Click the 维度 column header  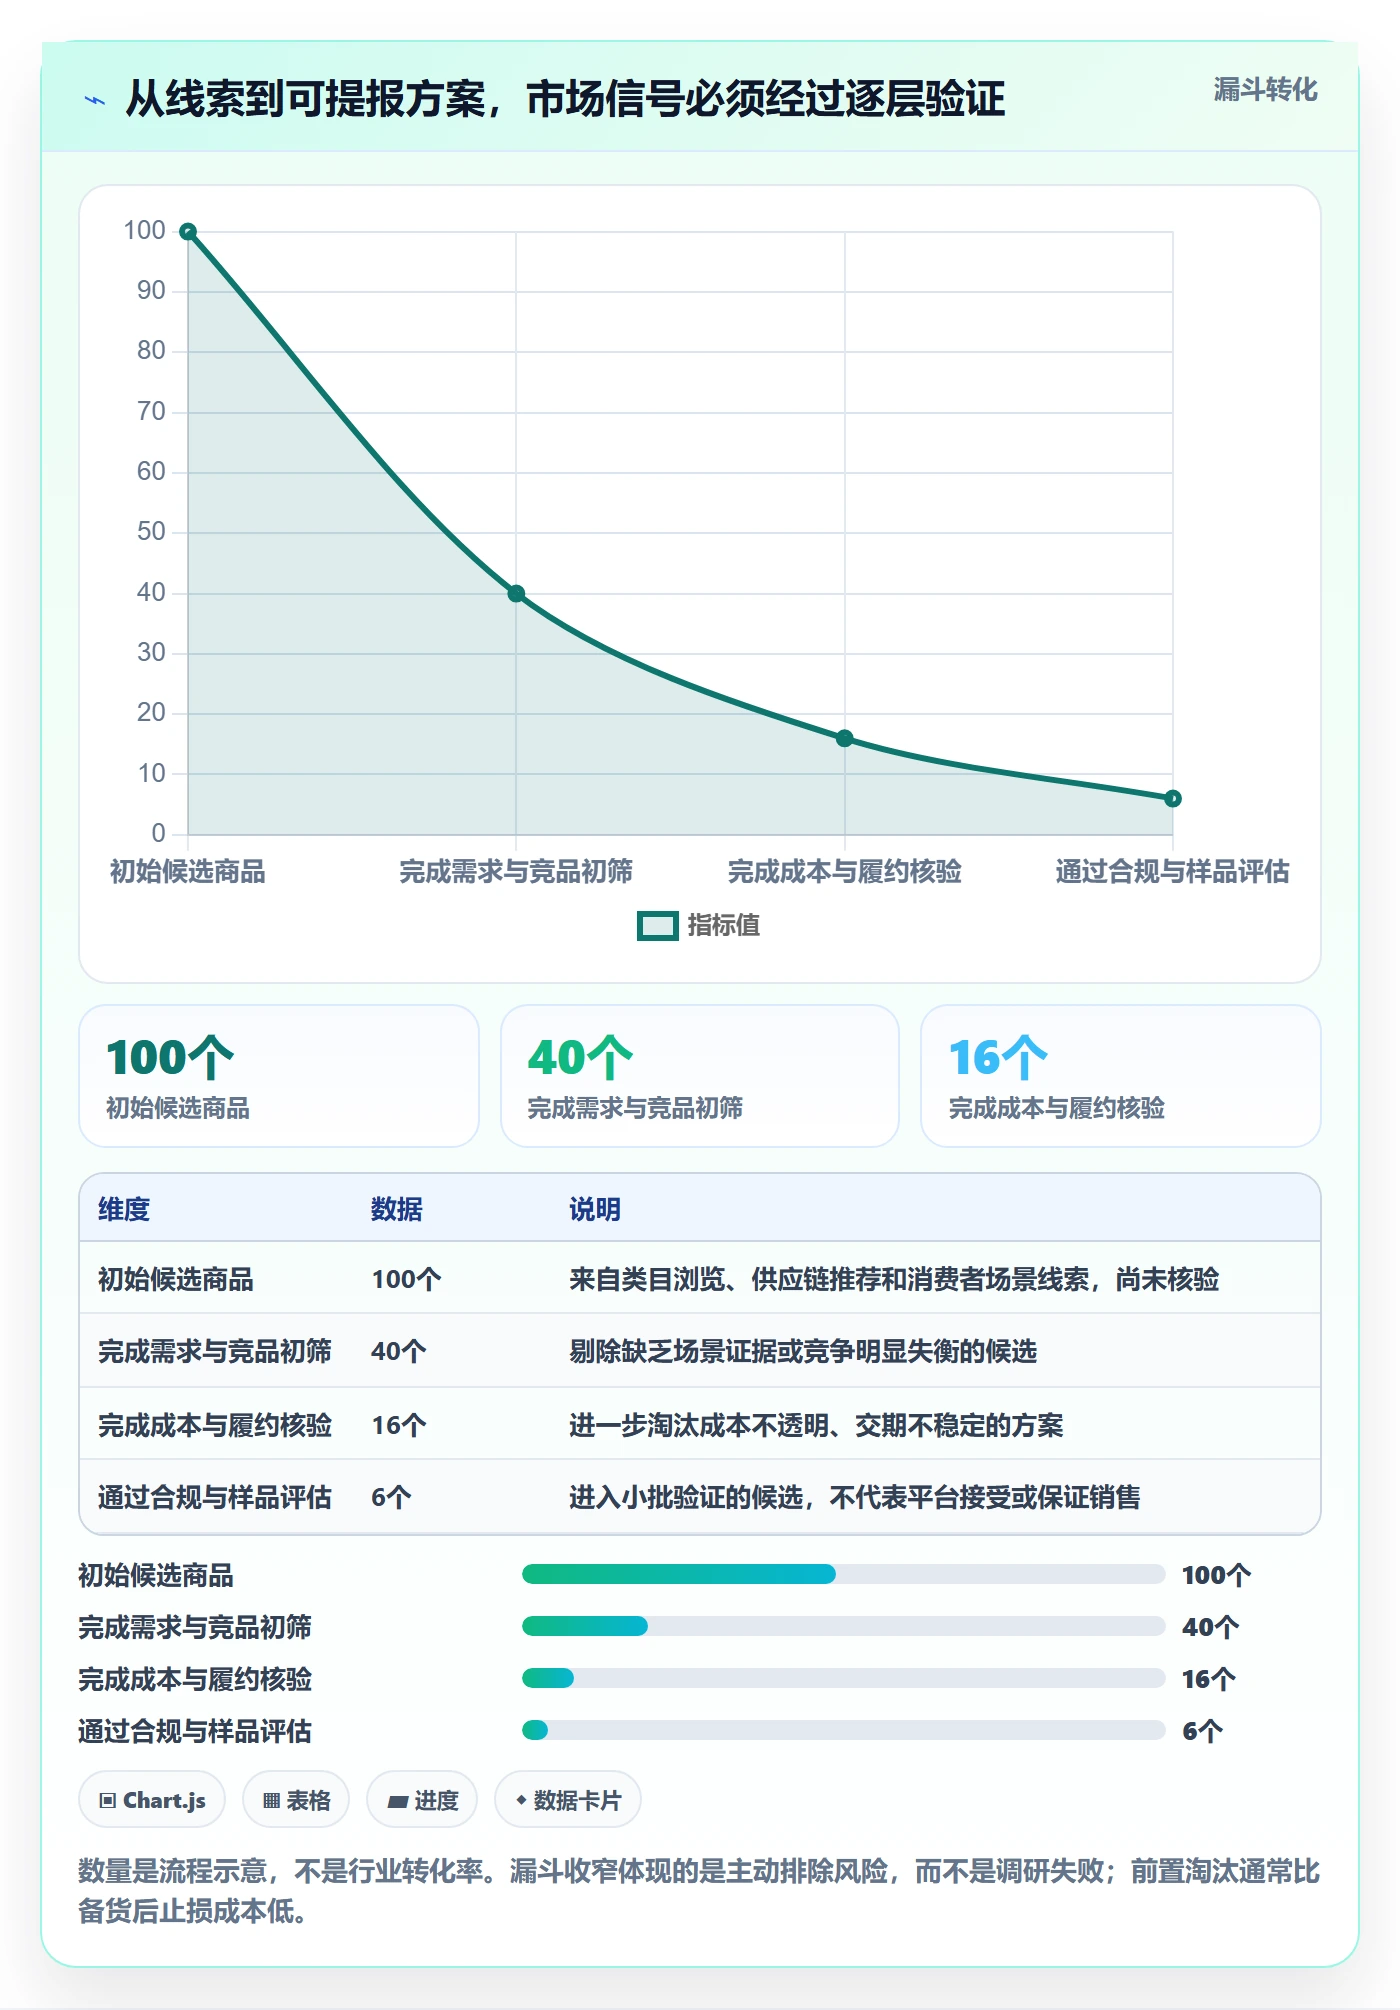124,1210
